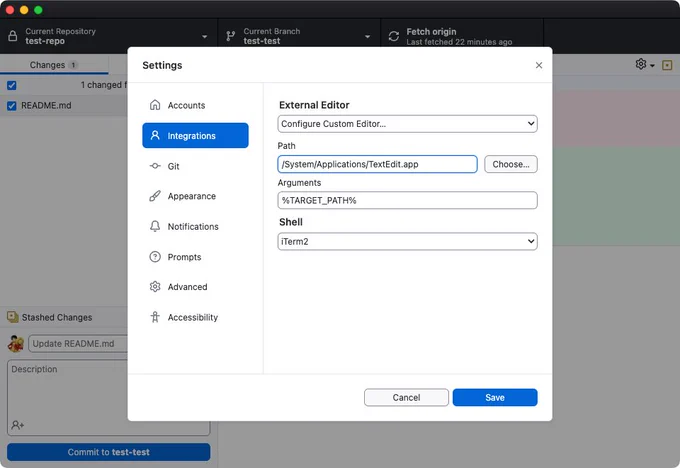This screenshot has height=468, width=680.
Task: Select the Integrations settings section
Action: tap(195, 135)
